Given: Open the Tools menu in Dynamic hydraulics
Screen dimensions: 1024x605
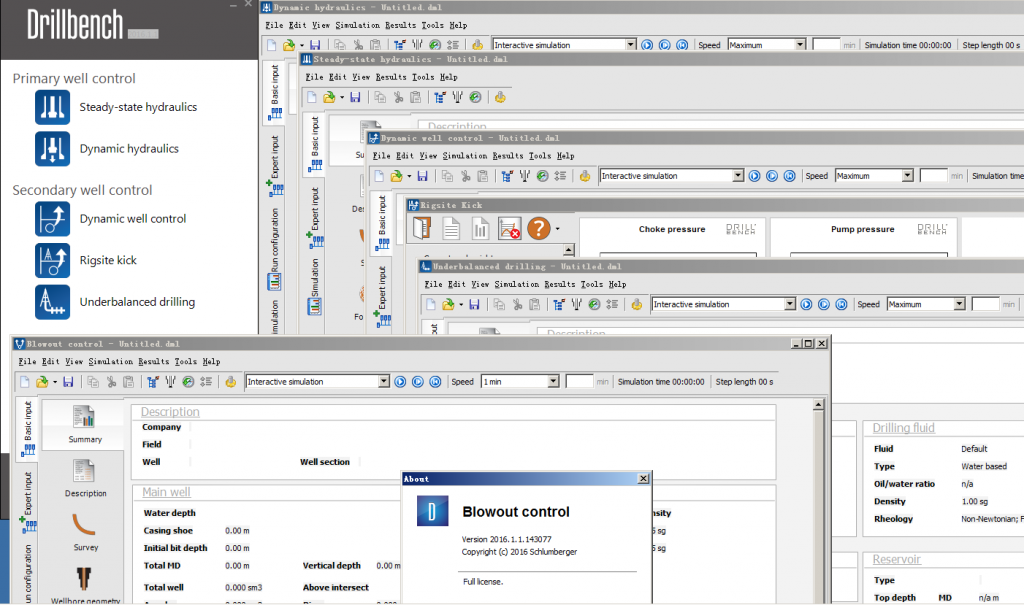Looking at the screenshot, I should [432, 25].
